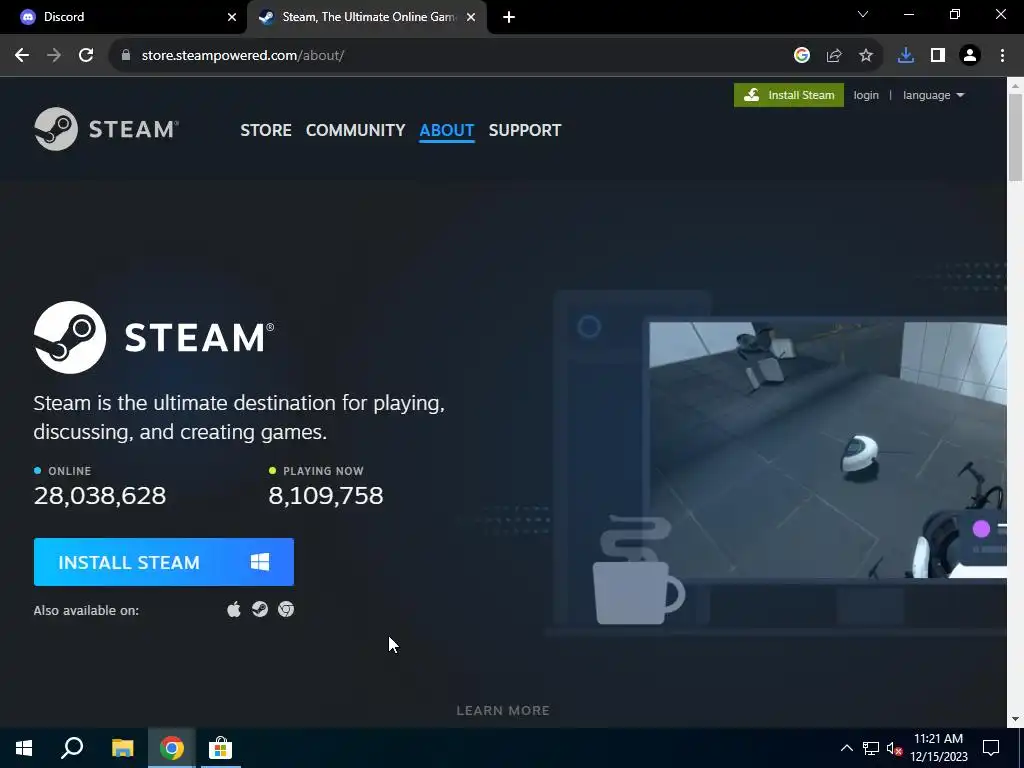The height and width of the screenshot is (768, 1024).
Task: Open the SUPPORT menu
Action: (x=524, y=130)
